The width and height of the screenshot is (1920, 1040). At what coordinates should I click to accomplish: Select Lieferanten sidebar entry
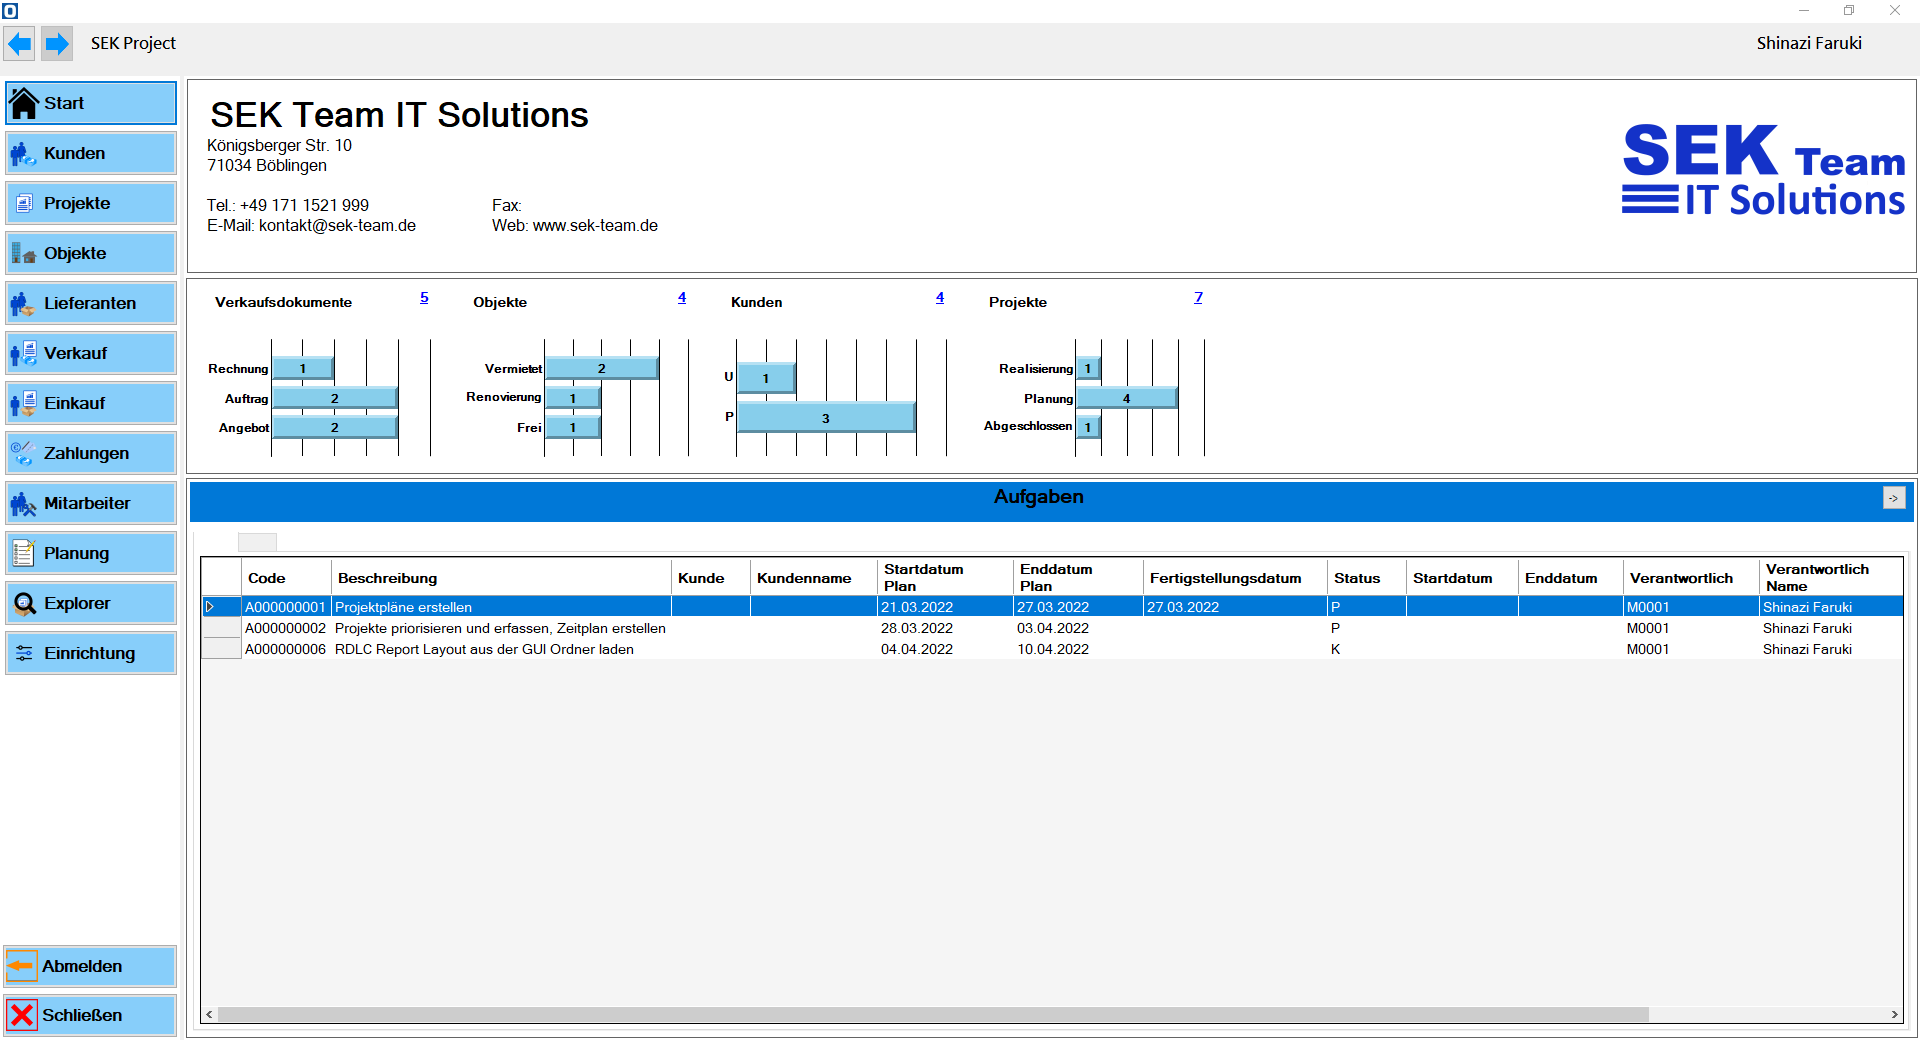point(91,303)
